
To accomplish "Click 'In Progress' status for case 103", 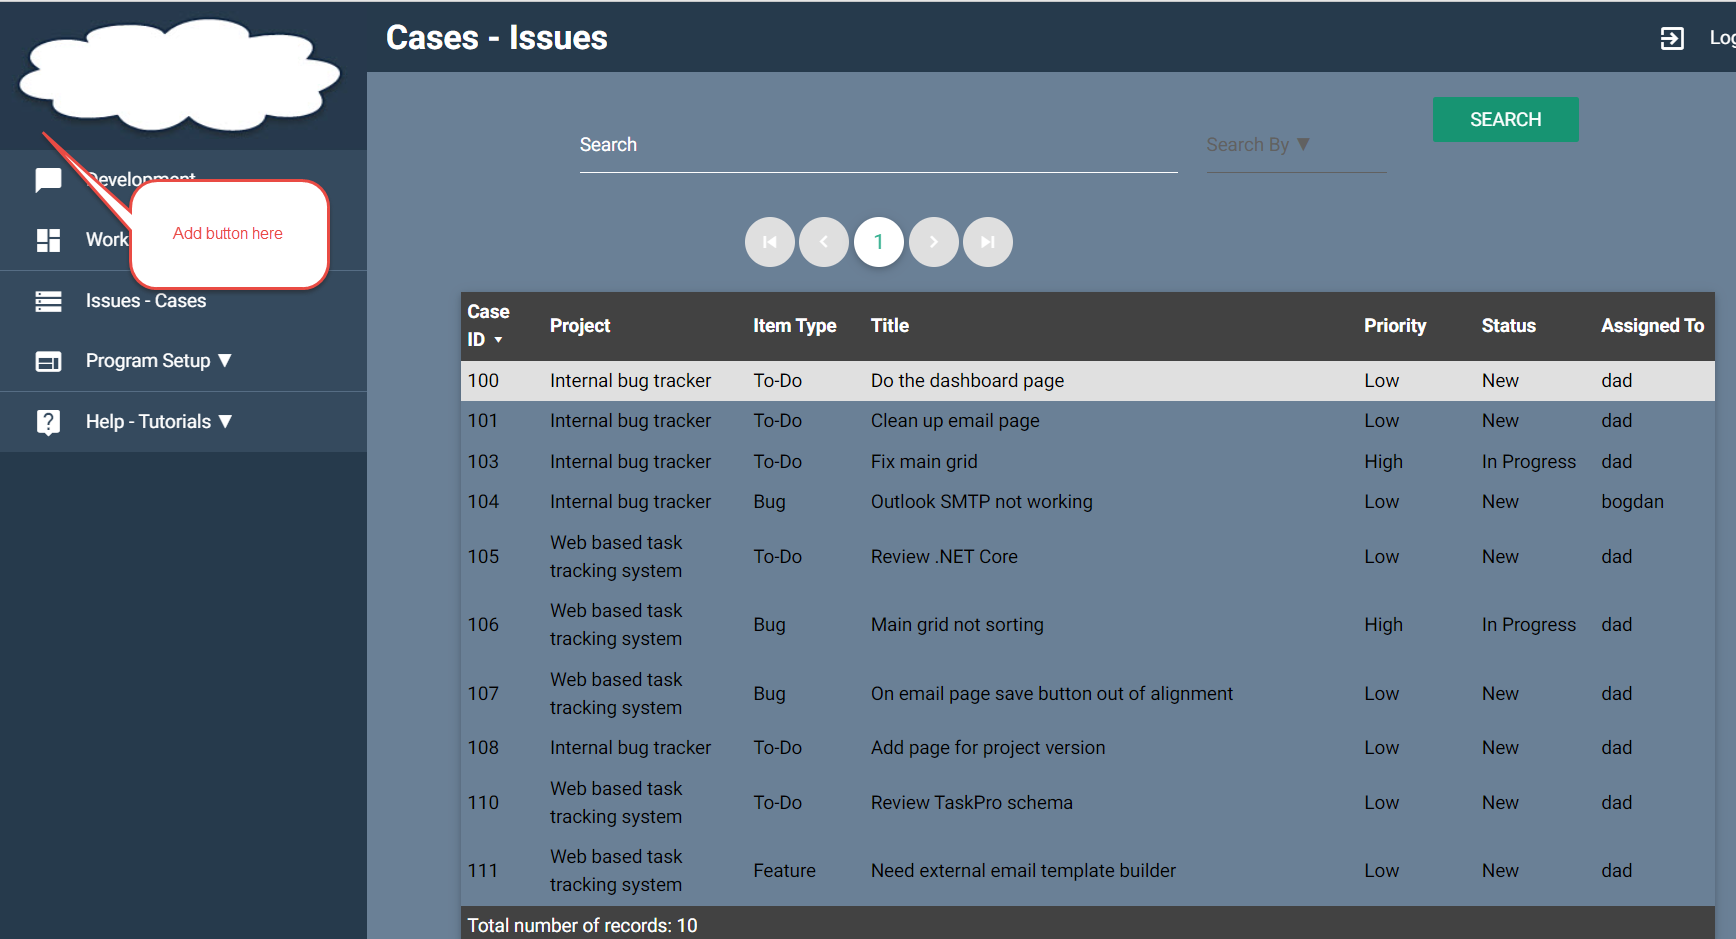I will 1528,462.
